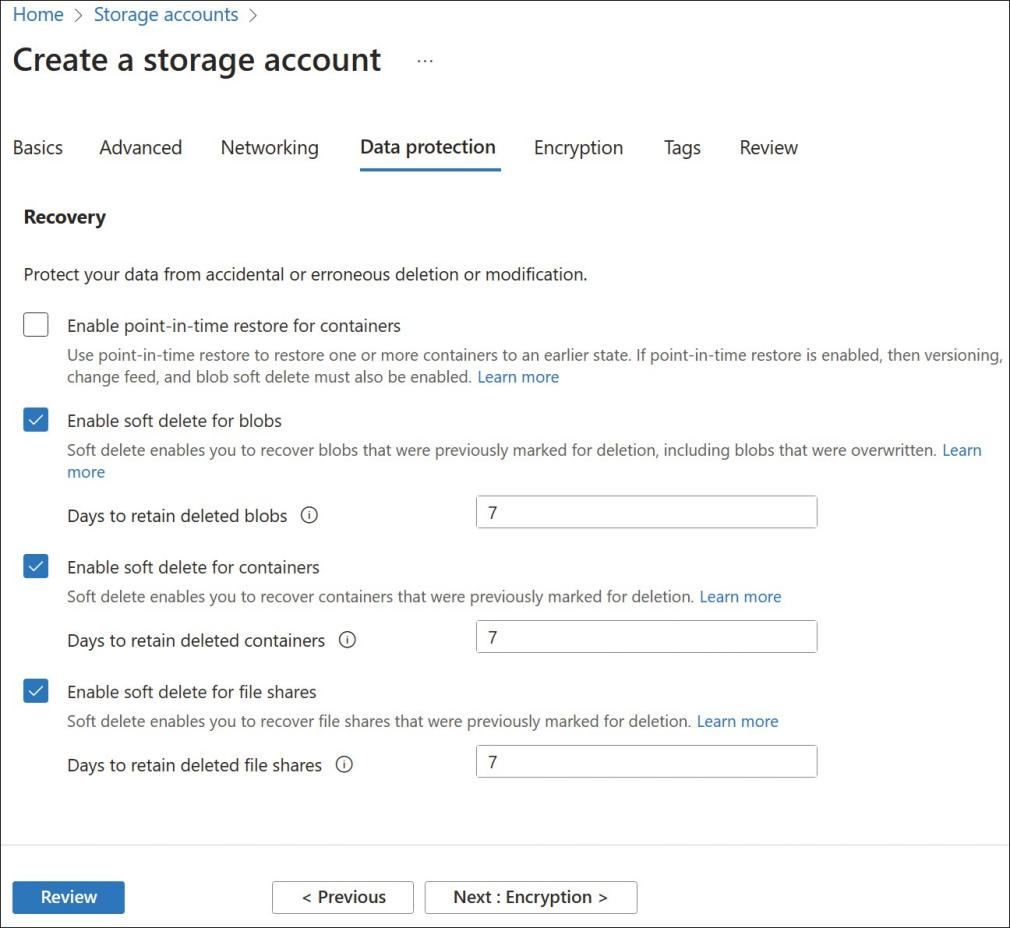The image size is (1010, 928).
Task: Click the Create a storage account title
Action: (x=197, y=60)
